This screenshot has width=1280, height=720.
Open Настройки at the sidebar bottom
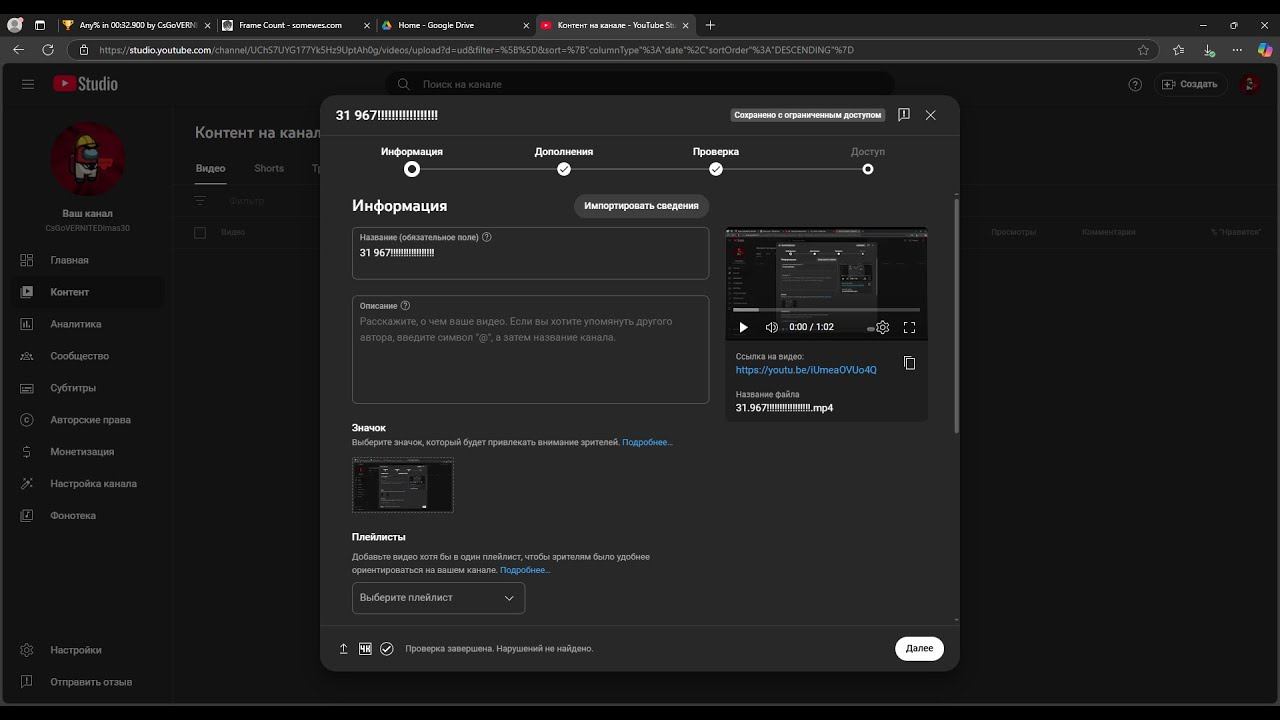coord(86,650)
